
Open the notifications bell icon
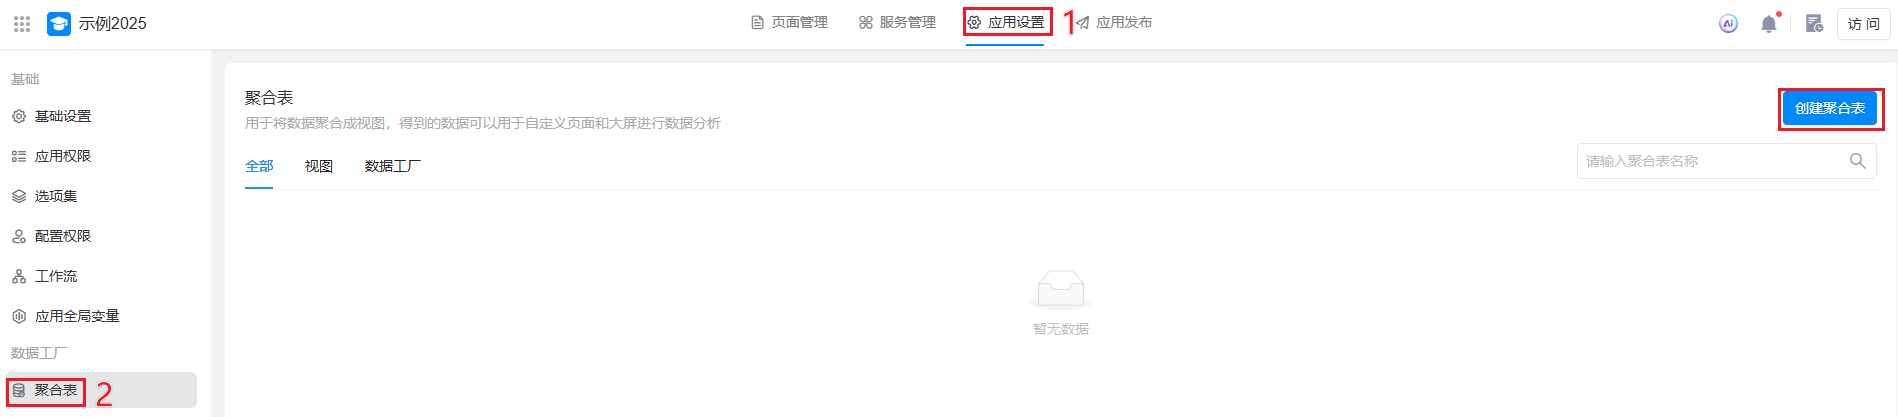(1768, 23)
